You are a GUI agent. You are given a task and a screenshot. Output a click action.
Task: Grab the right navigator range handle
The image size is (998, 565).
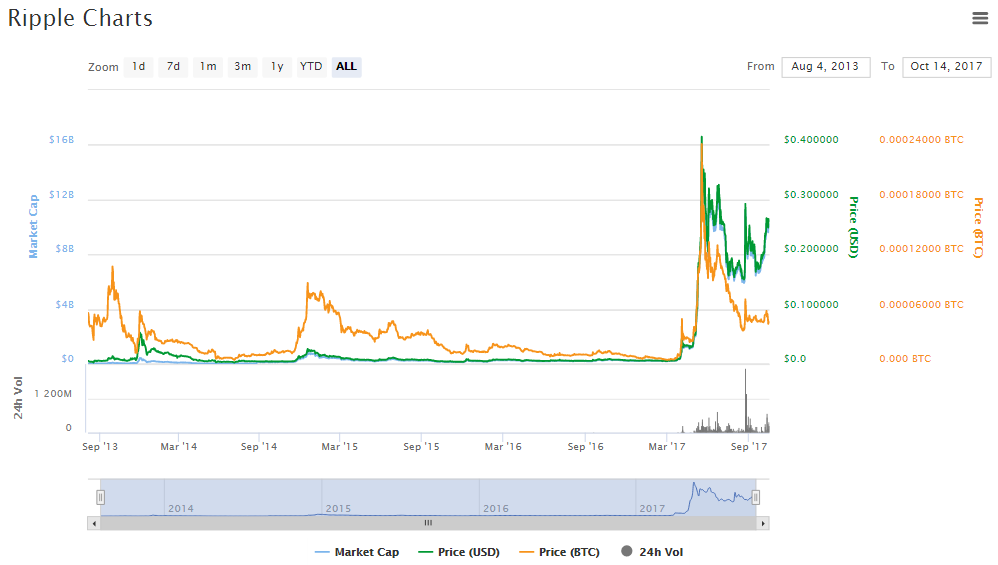[x=756, y=498]
